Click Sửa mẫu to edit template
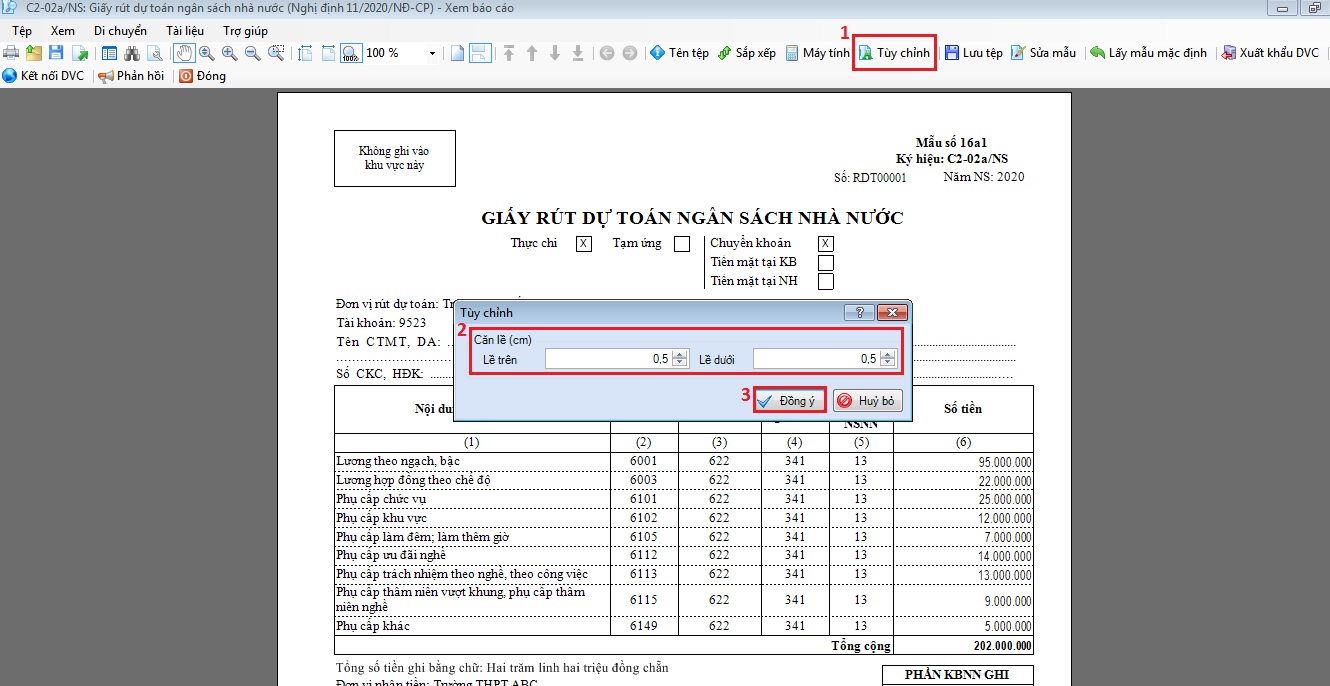The height and width of the screenshot is (686, 1330). [1043, 53]
